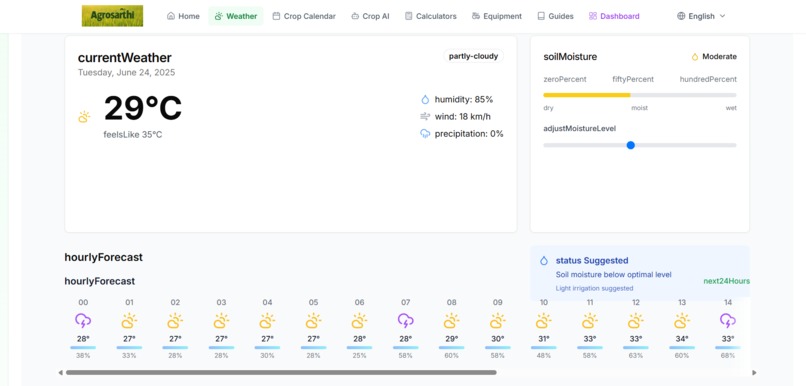Click the Light irrigation suggested text
The width and height of the screenshot is (806, 386).
coord(594,288)
